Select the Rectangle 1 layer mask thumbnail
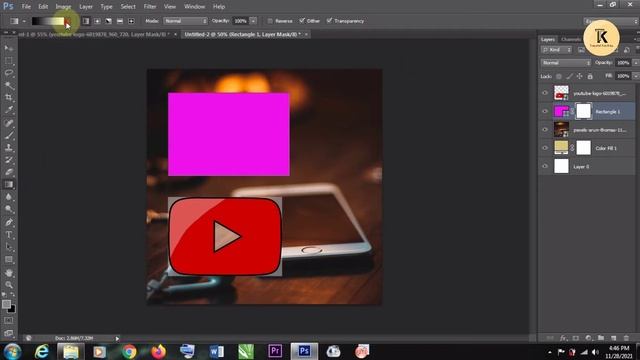The image size is (640, 360). pos(583,111)
